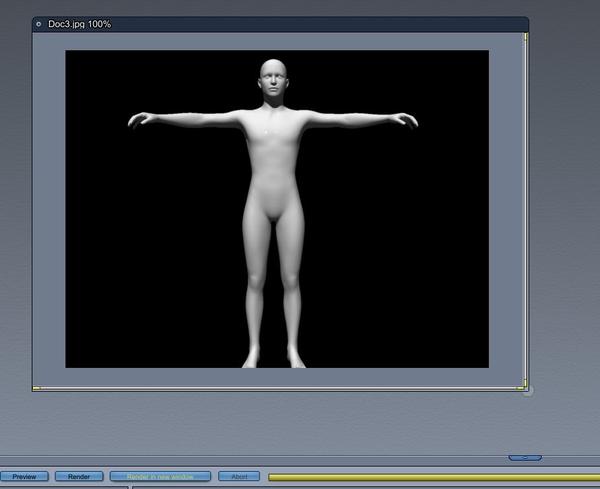The image size is (600, 489).
Task: Click the yellow render progress bar
Action: coord(434,477)
